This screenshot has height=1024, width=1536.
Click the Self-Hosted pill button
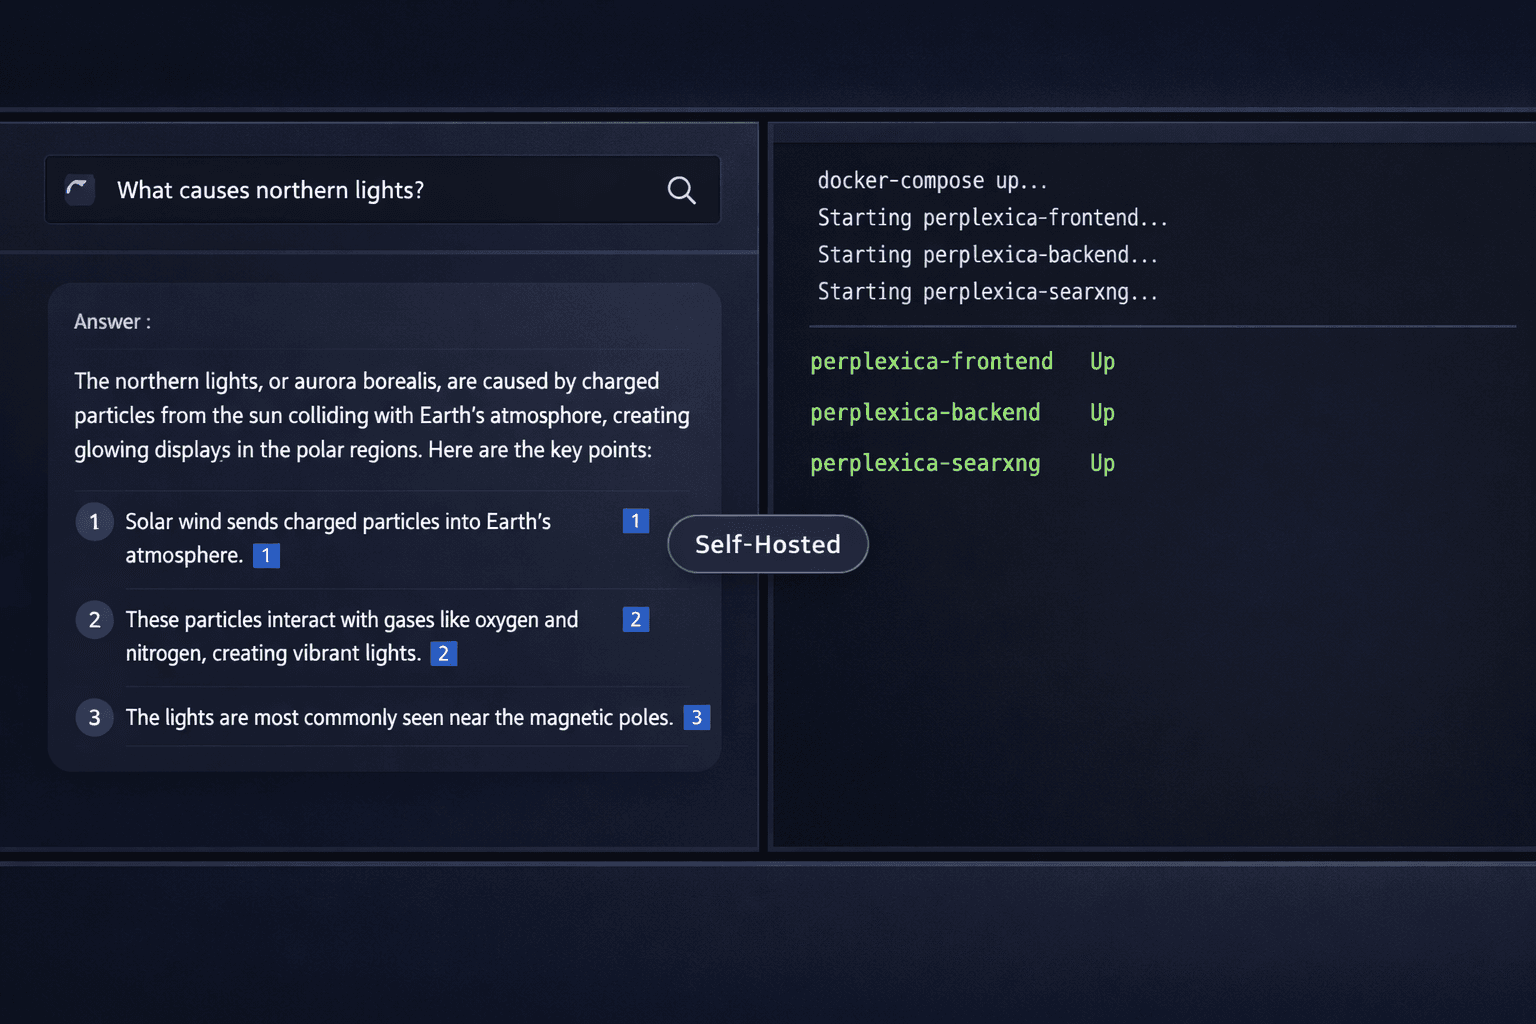tap(767, 544)
